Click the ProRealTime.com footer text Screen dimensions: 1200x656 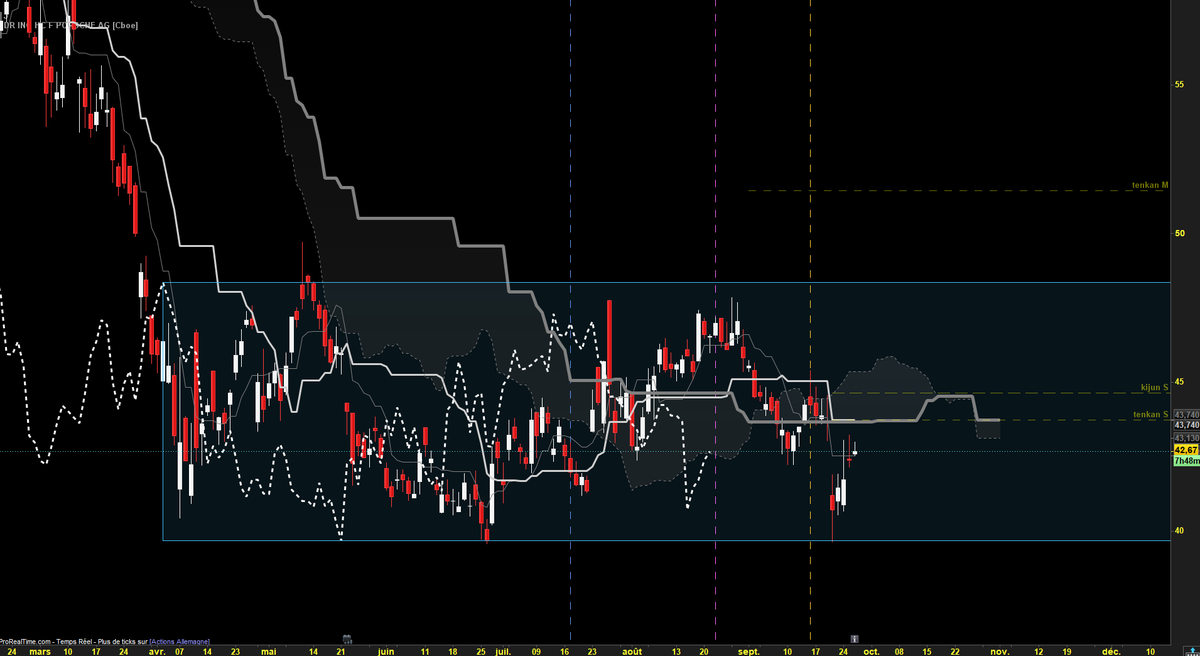coord(27,641)
